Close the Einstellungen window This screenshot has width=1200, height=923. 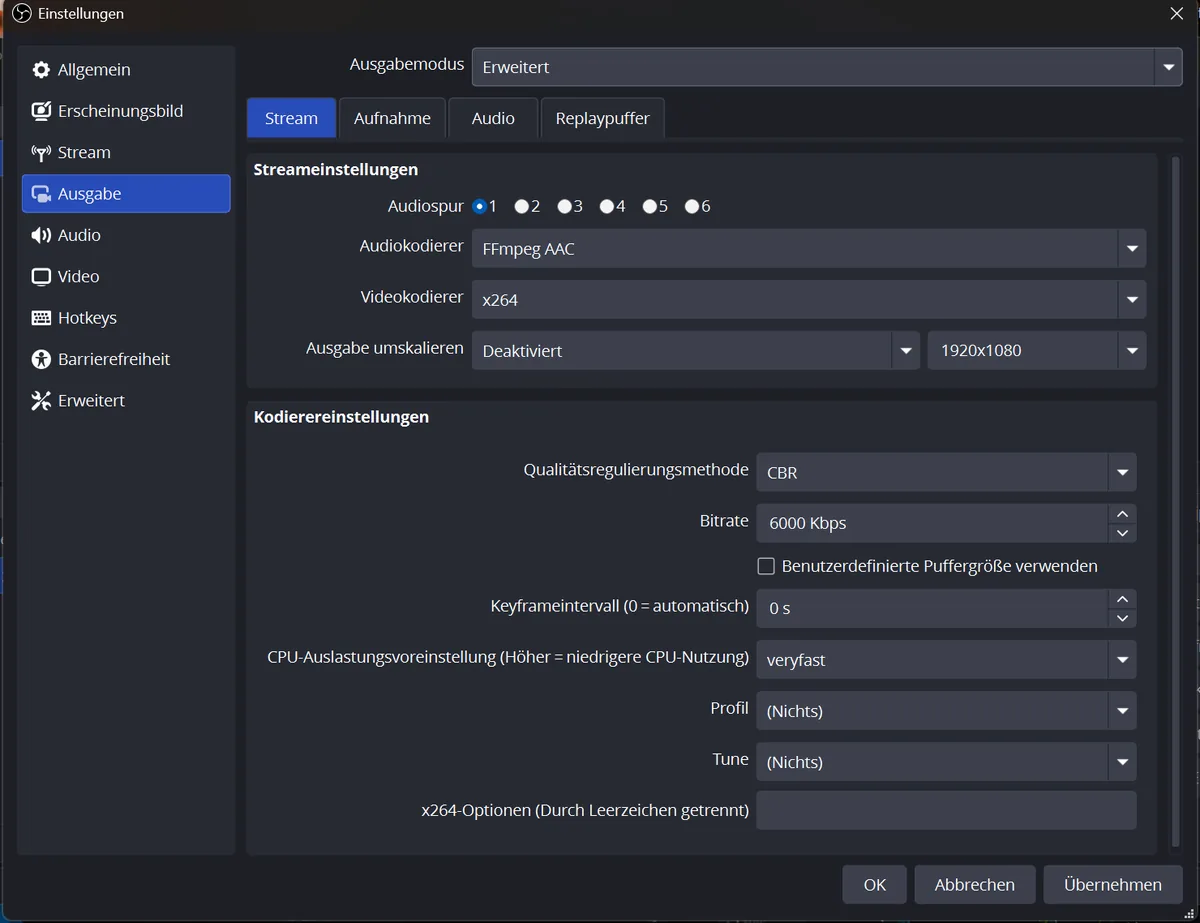(1177, 13)
